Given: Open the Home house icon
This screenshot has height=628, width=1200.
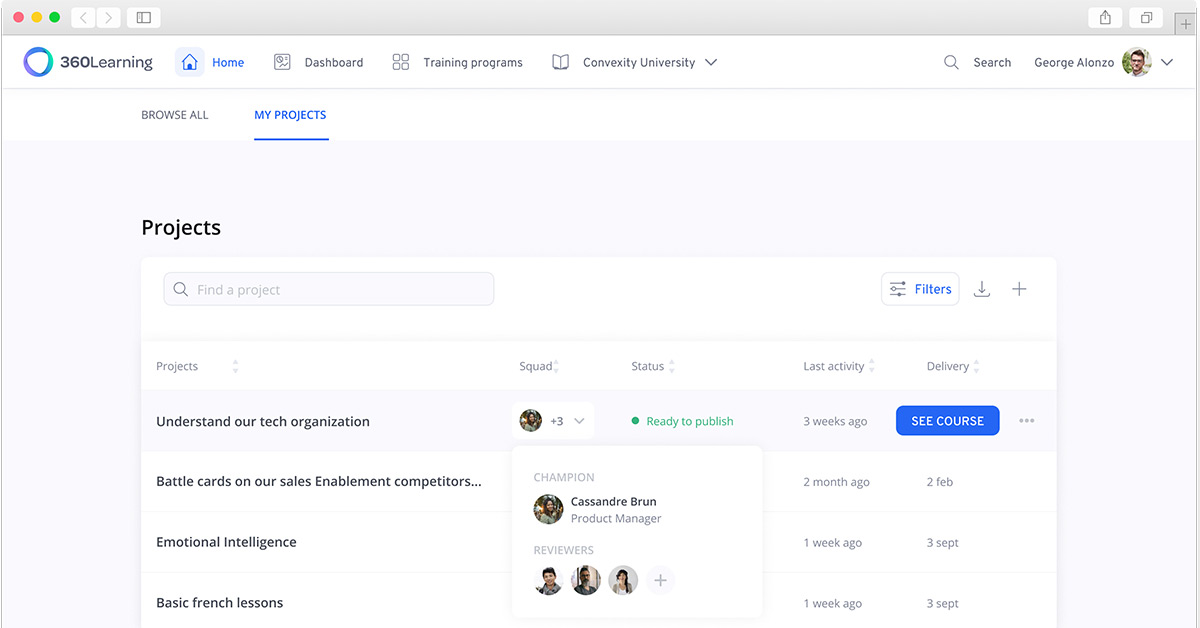Looking at the screenshot, I should click(x=190, y=62).
